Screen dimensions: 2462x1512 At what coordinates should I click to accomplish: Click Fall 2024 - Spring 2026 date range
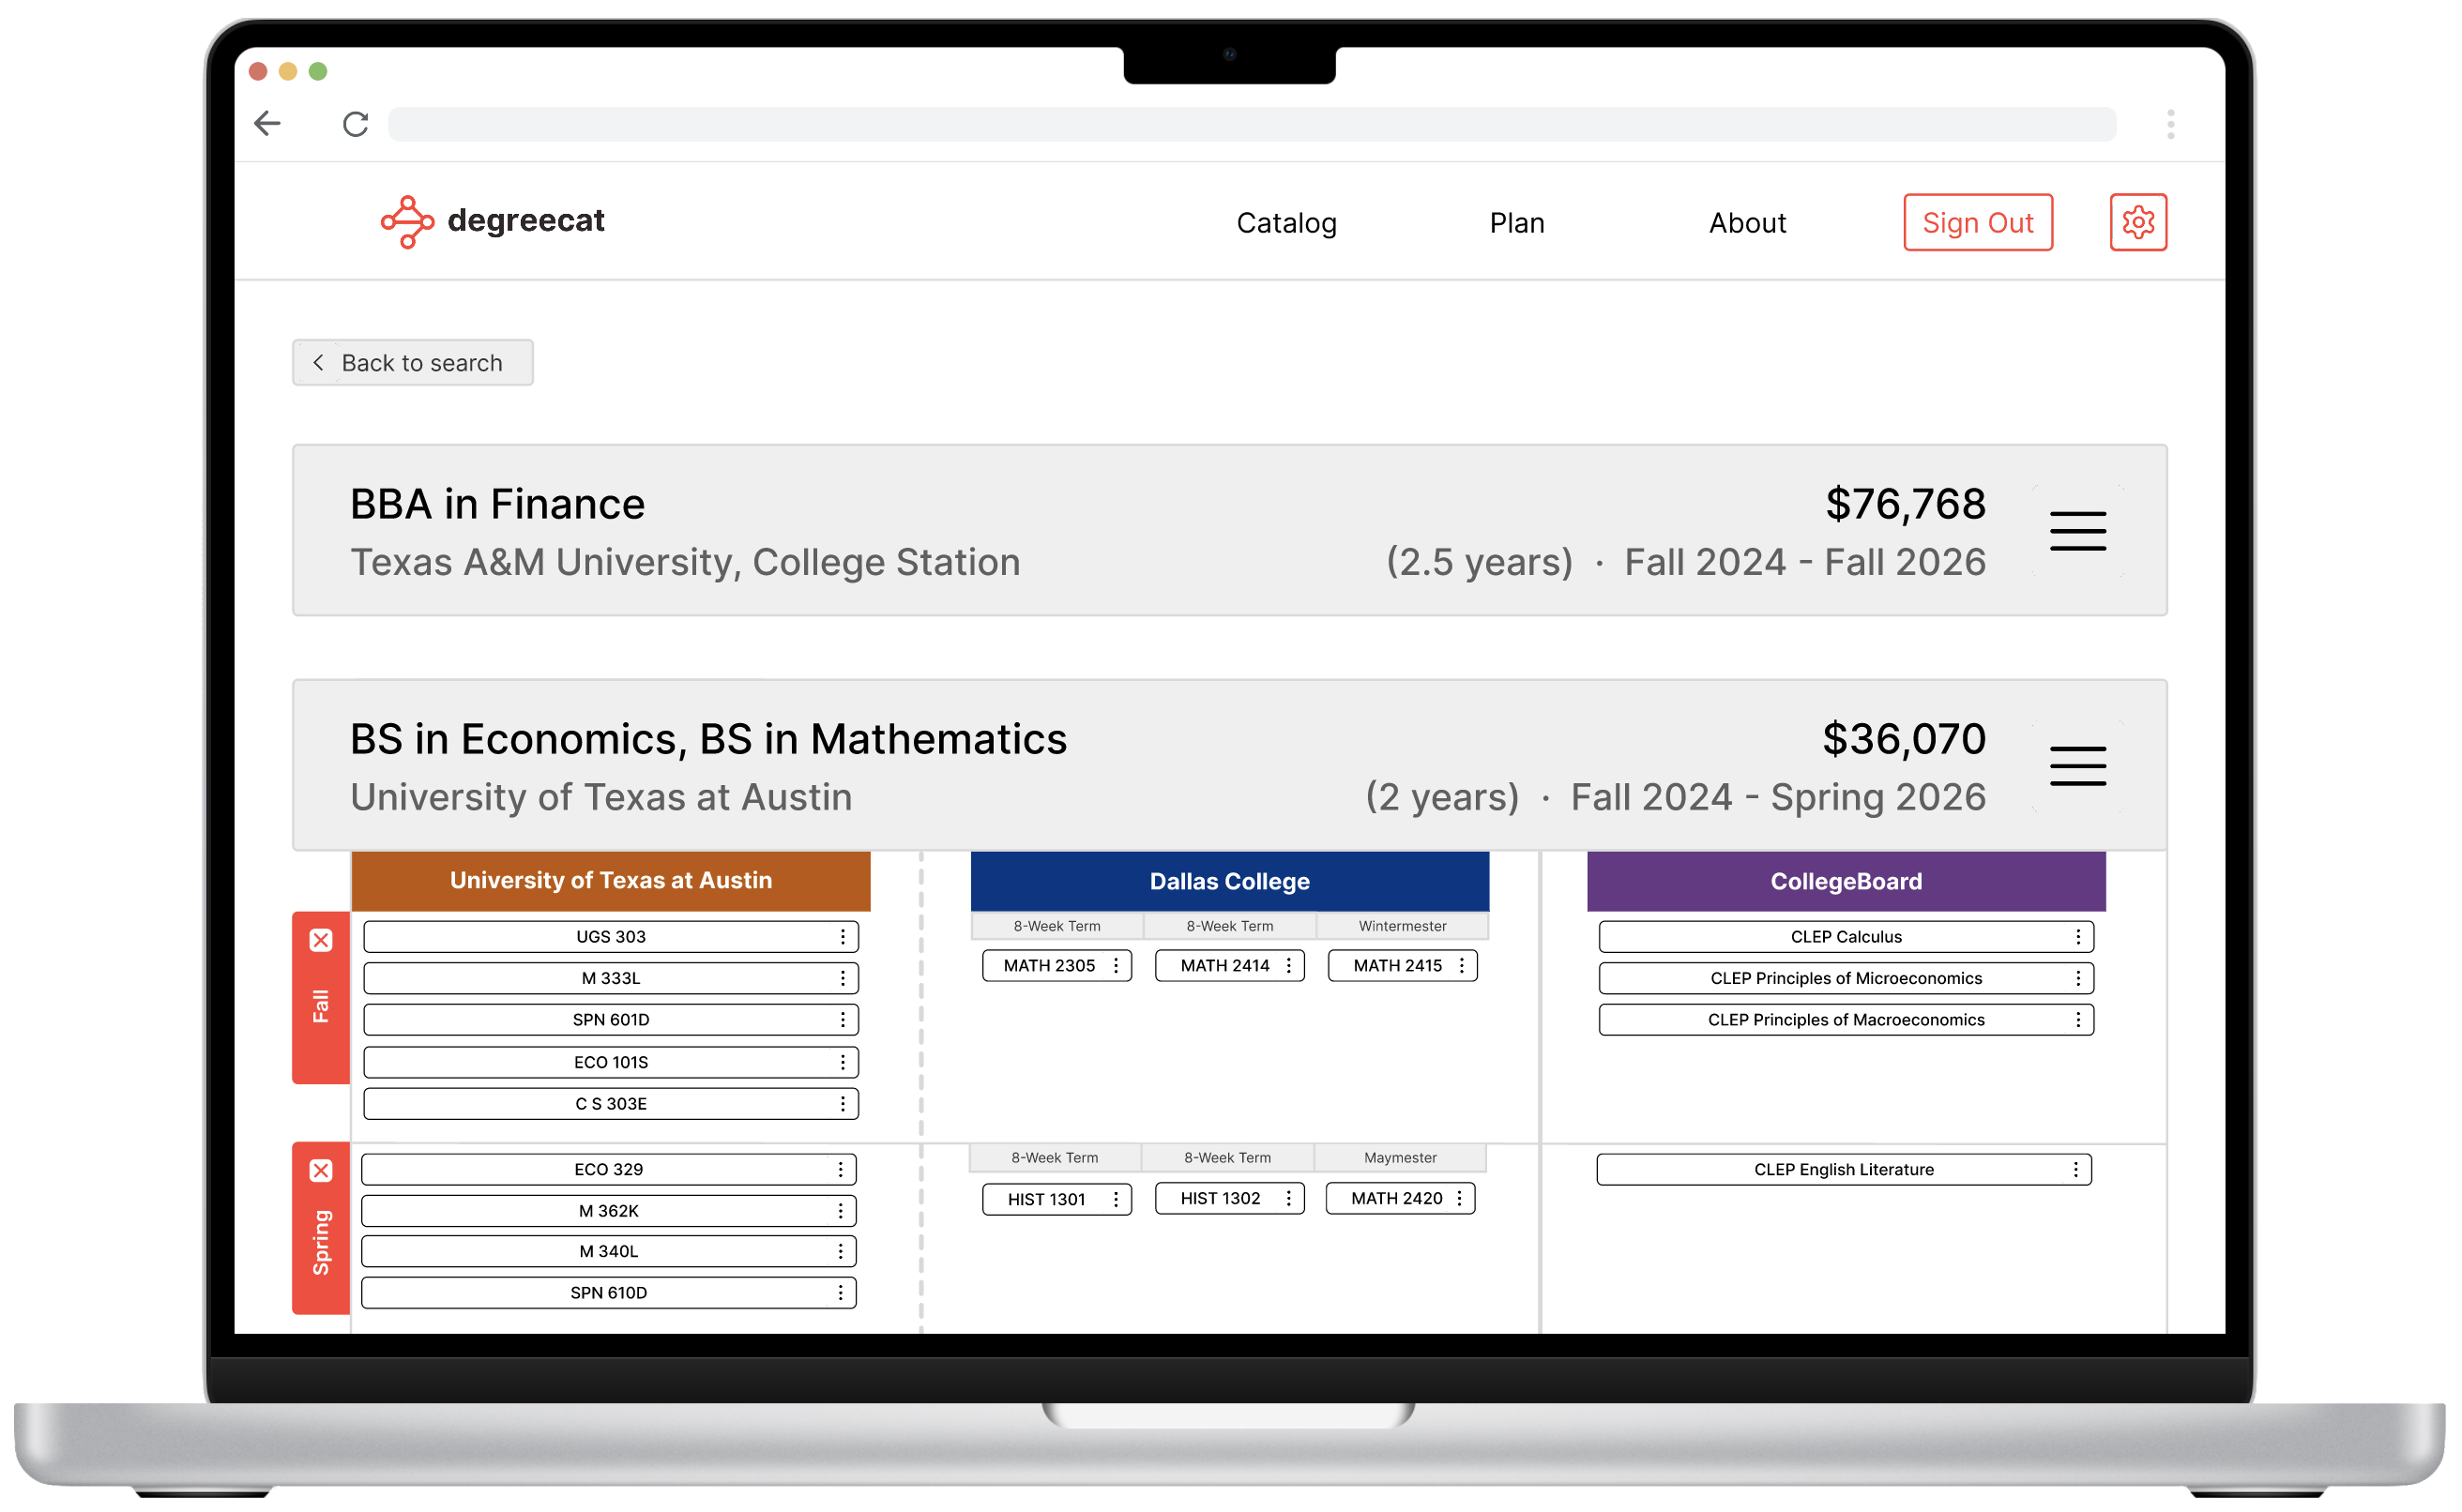pos(1777,798)
